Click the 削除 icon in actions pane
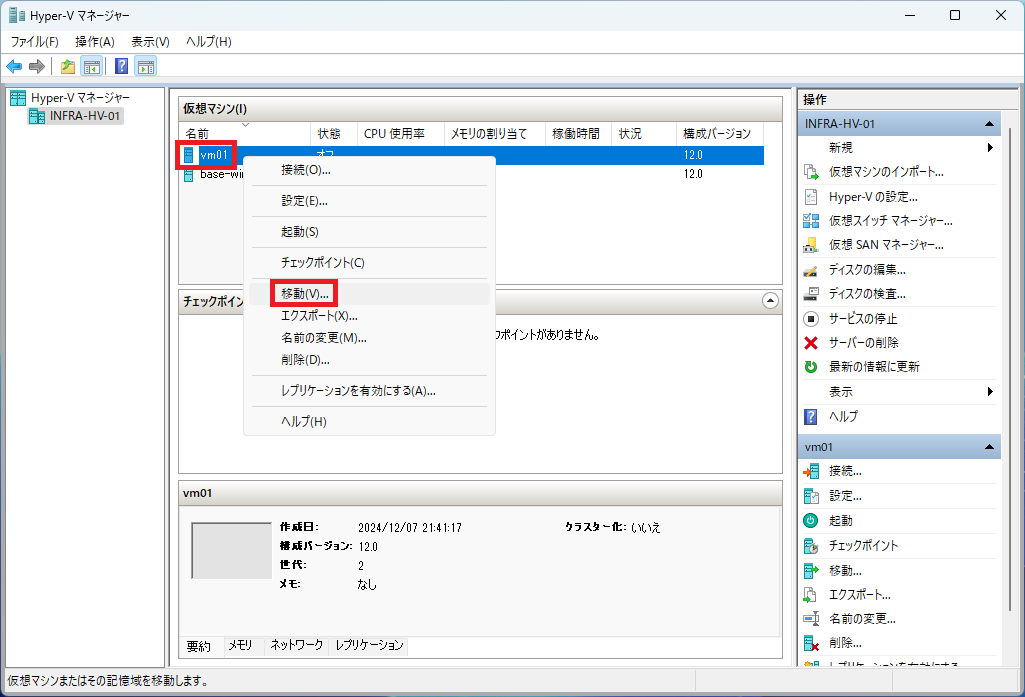The width and height of the screenshot is (1025, 697). [x=811, y=643]
